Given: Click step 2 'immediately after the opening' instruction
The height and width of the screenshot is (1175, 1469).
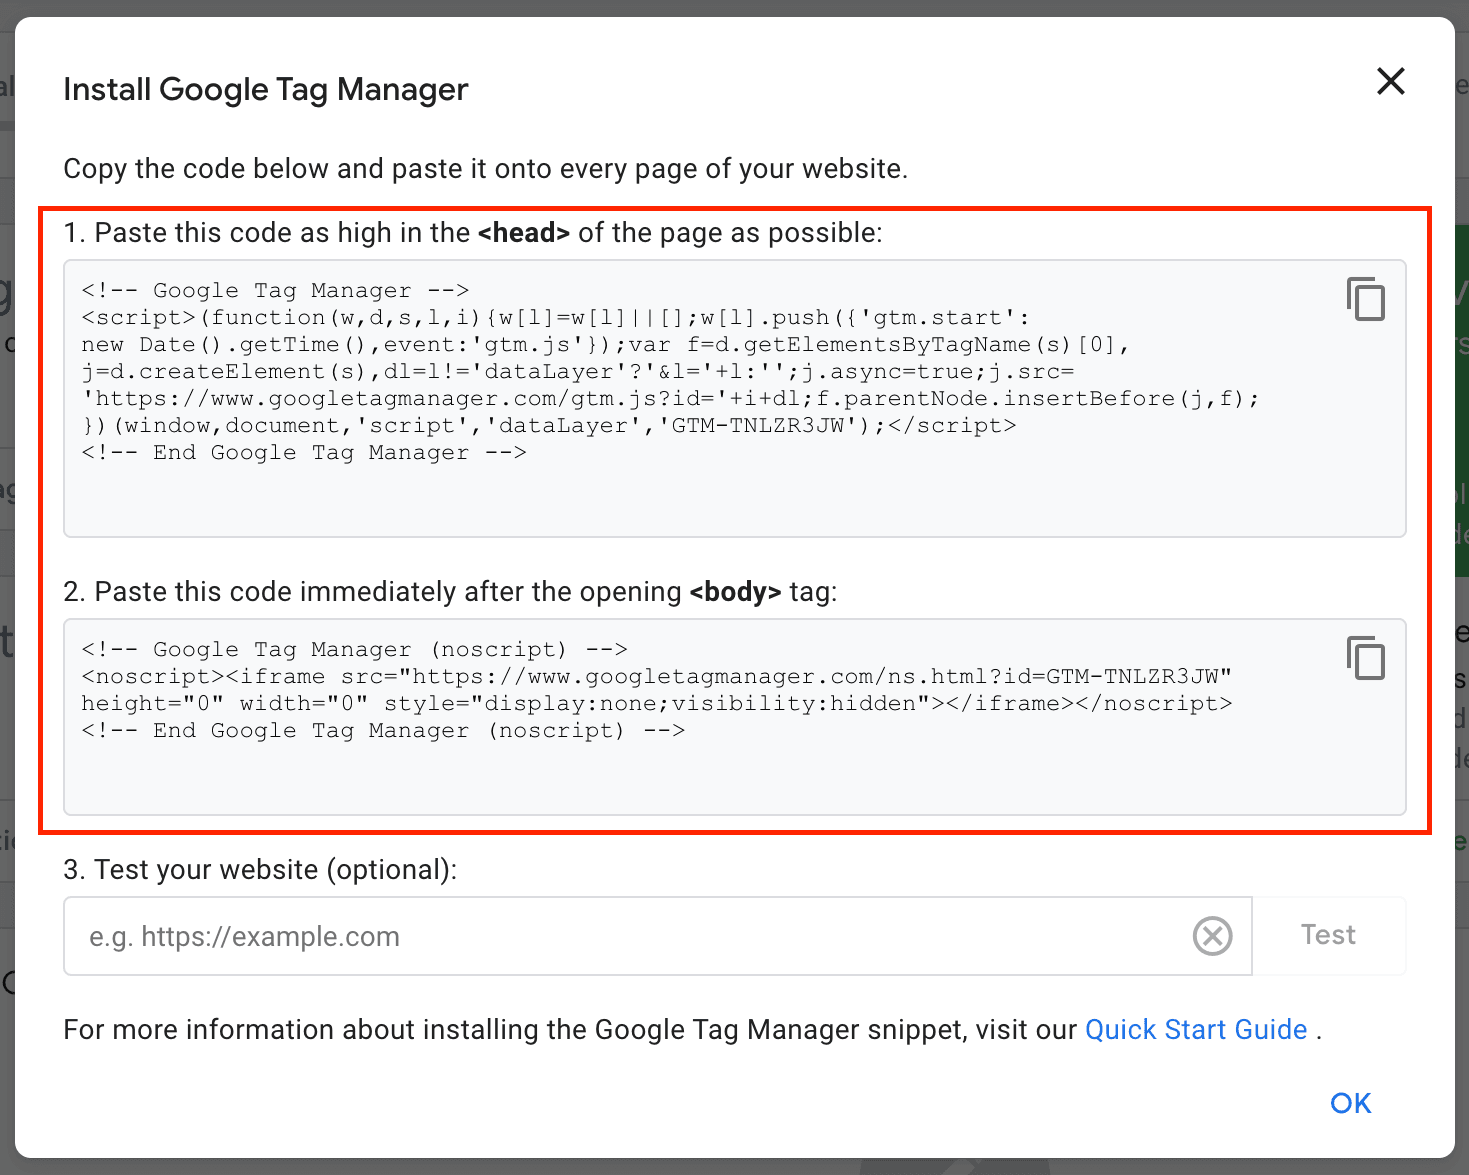Looking at the screenshot, I should pyautogui.click(x=450, y=592).
